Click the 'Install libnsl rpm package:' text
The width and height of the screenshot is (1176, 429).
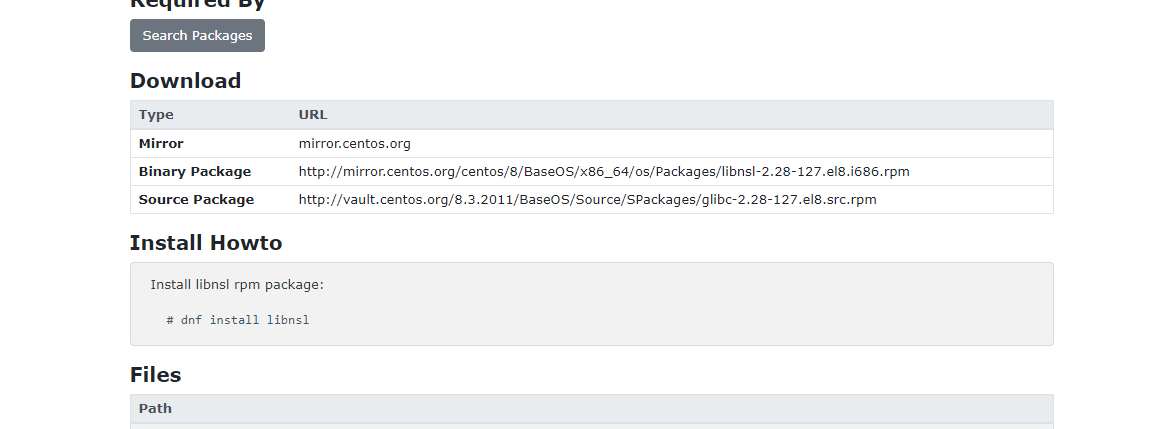[237, 285]
